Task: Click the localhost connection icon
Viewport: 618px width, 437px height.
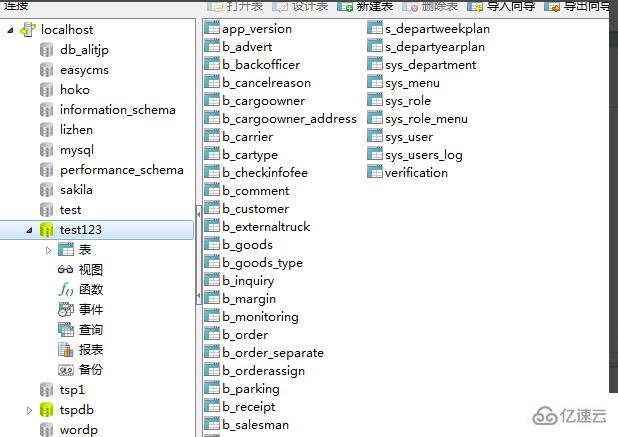Action: (x=28, y=30)
